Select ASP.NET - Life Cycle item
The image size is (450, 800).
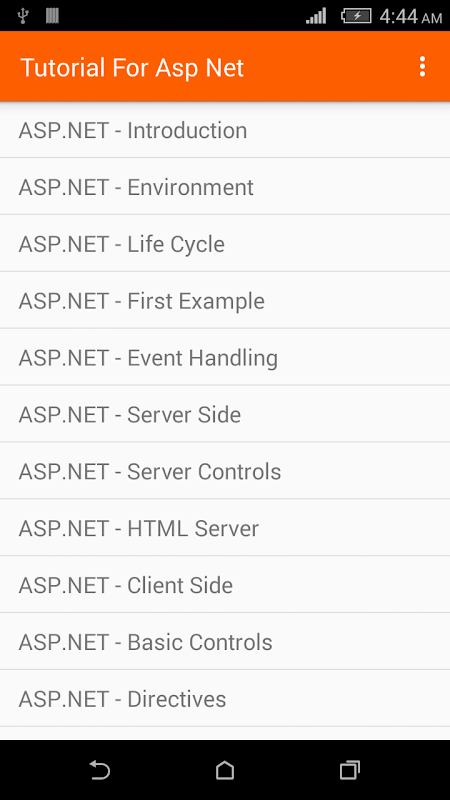click(225, 243)
